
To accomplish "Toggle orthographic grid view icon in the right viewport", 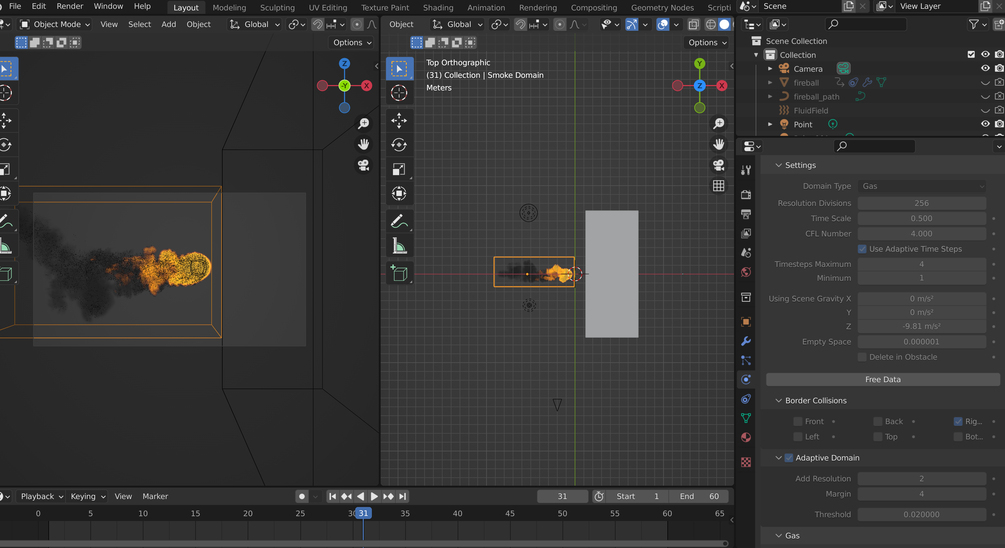I will (x=718, y=186).
